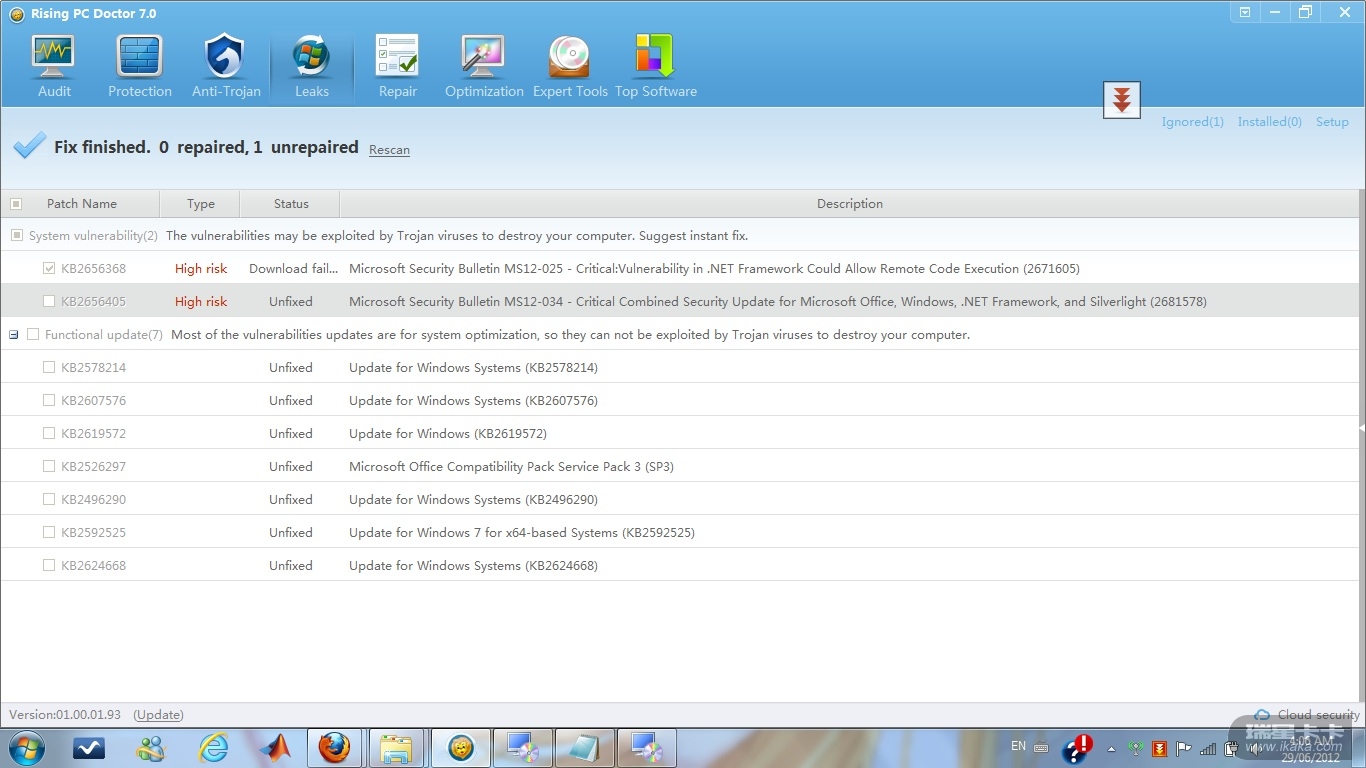Toggle the select-all checkbox in the header

[x=16, y=204]
